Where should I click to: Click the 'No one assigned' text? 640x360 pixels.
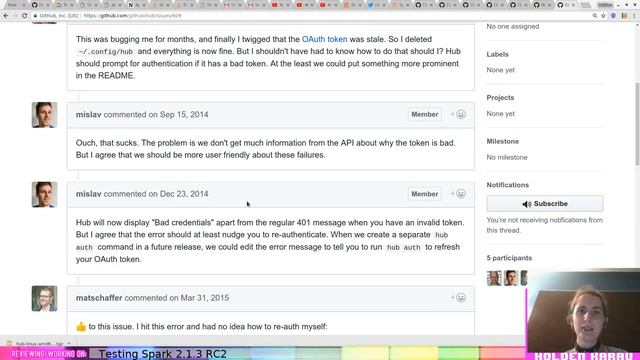point(513,27)
